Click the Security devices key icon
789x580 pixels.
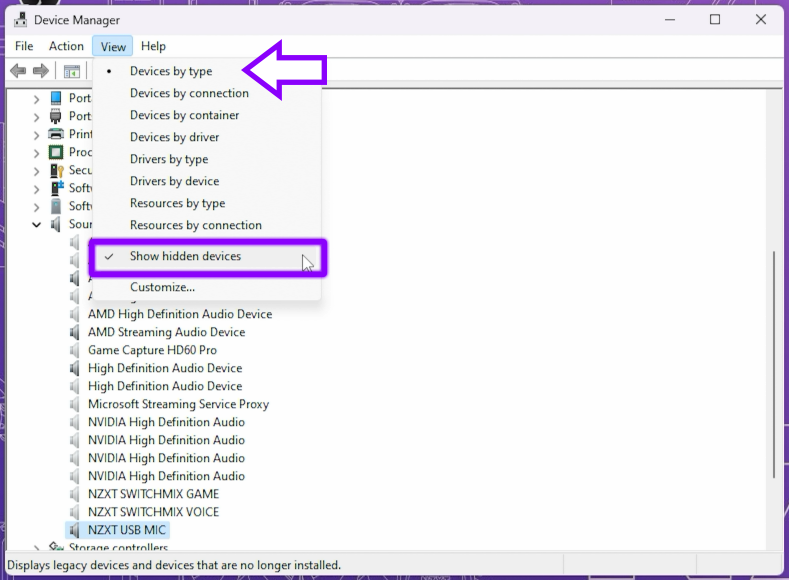(x=56, y=171)
